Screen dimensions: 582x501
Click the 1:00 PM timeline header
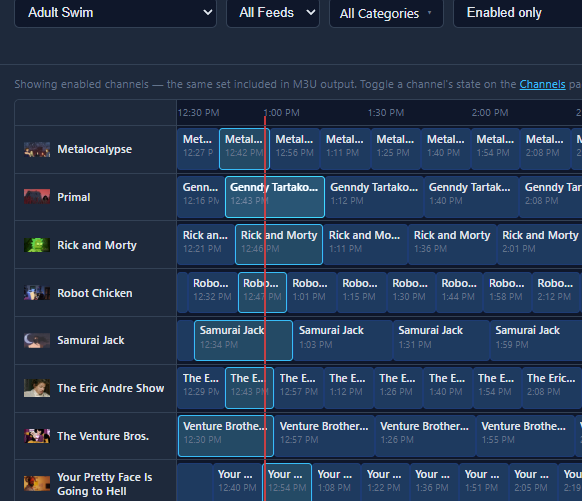(281, 112)
